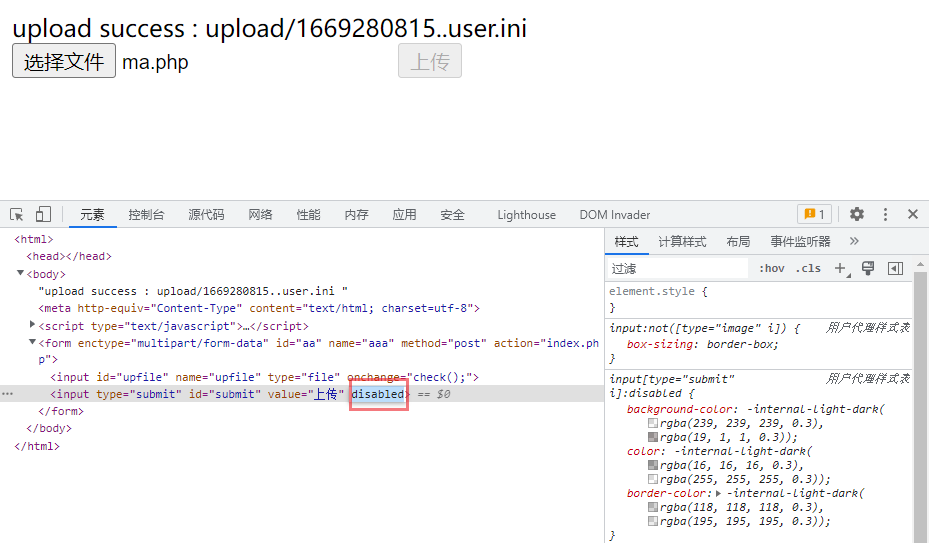The width and height of the screenshot is (929, 543).
Task: Click the box-sizing: border-box declaration
Action: [703, 344]
